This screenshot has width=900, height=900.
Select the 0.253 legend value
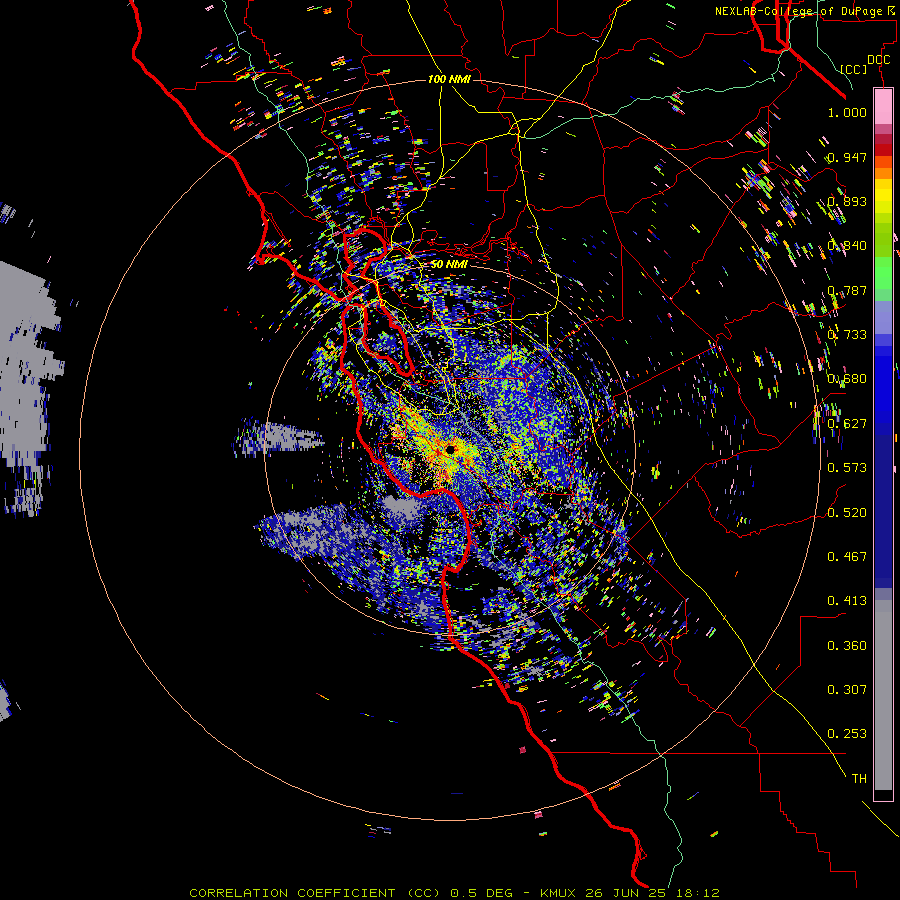click(x=847, y=733)
